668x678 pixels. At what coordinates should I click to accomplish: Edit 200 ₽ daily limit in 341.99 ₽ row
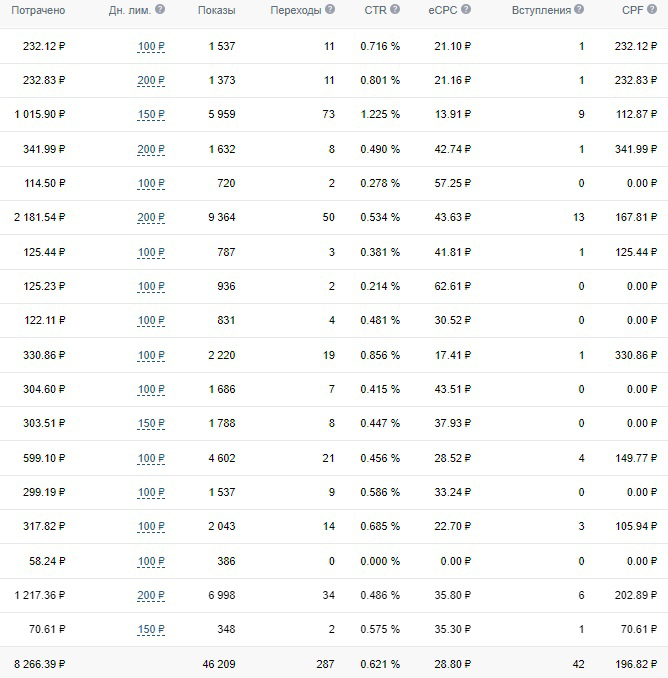(x=151, y=149)
